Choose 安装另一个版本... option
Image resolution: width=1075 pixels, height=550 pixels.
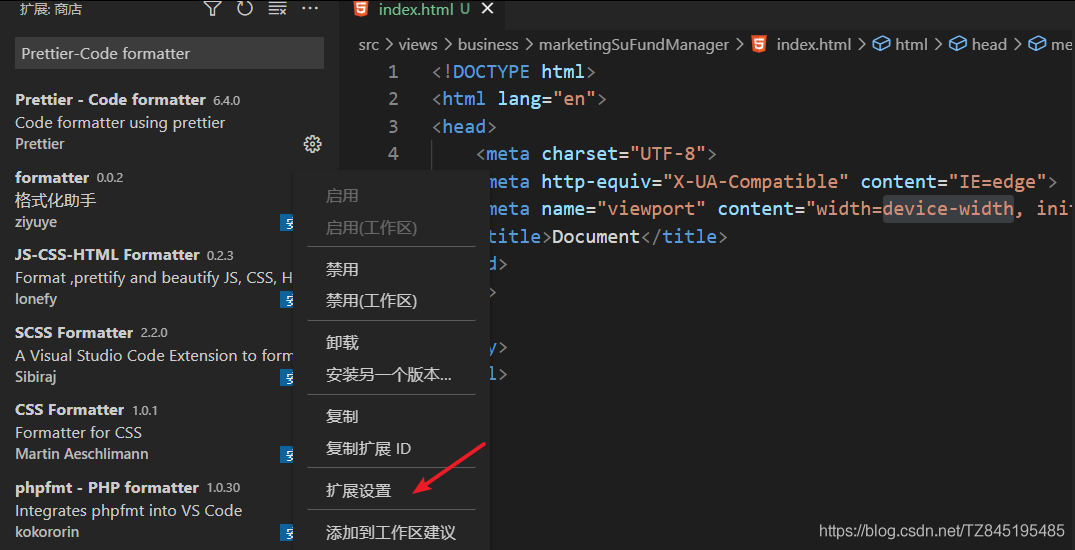click(389, 375)
